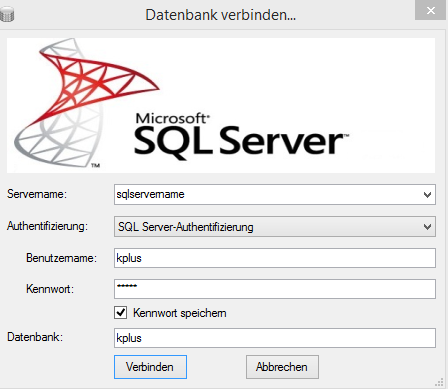Click the Servername label text
Viewport: 448px width, 389px height.
point(37,194)
